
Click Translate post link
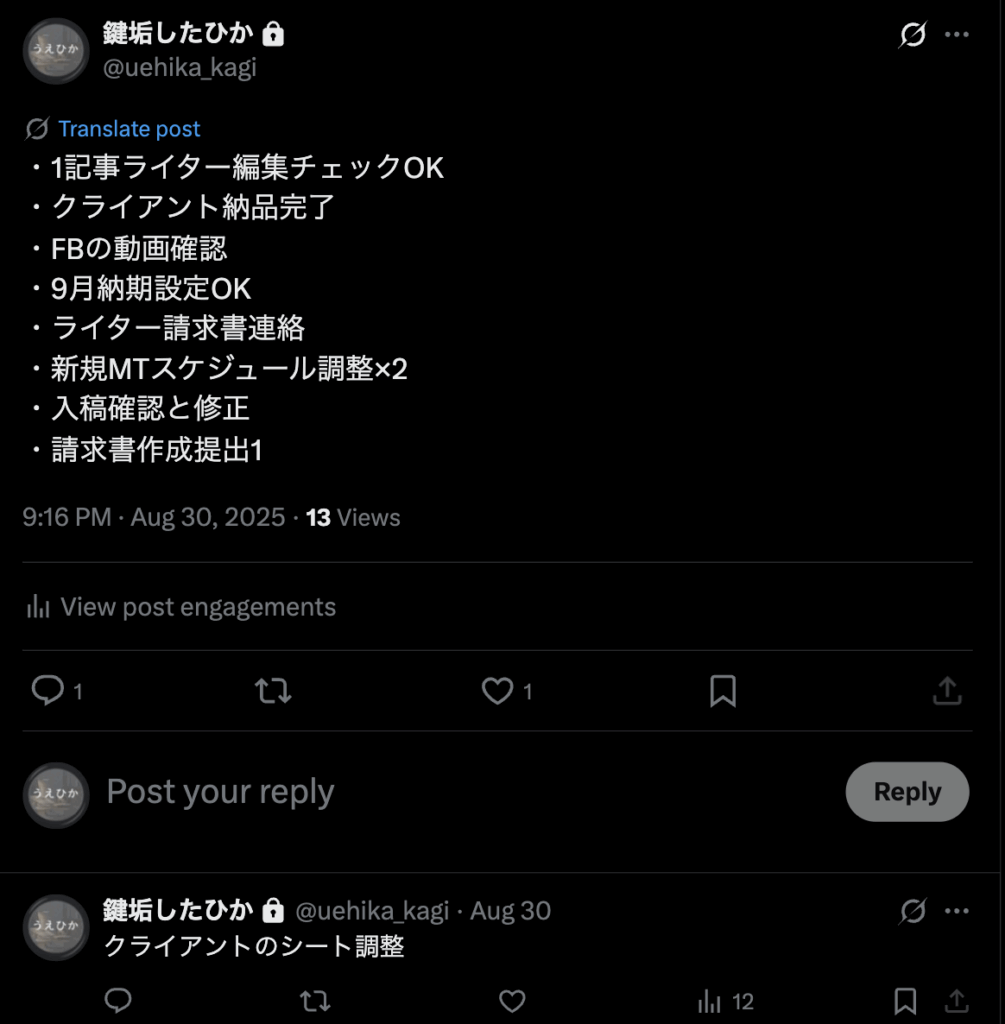tap(129, 129)
